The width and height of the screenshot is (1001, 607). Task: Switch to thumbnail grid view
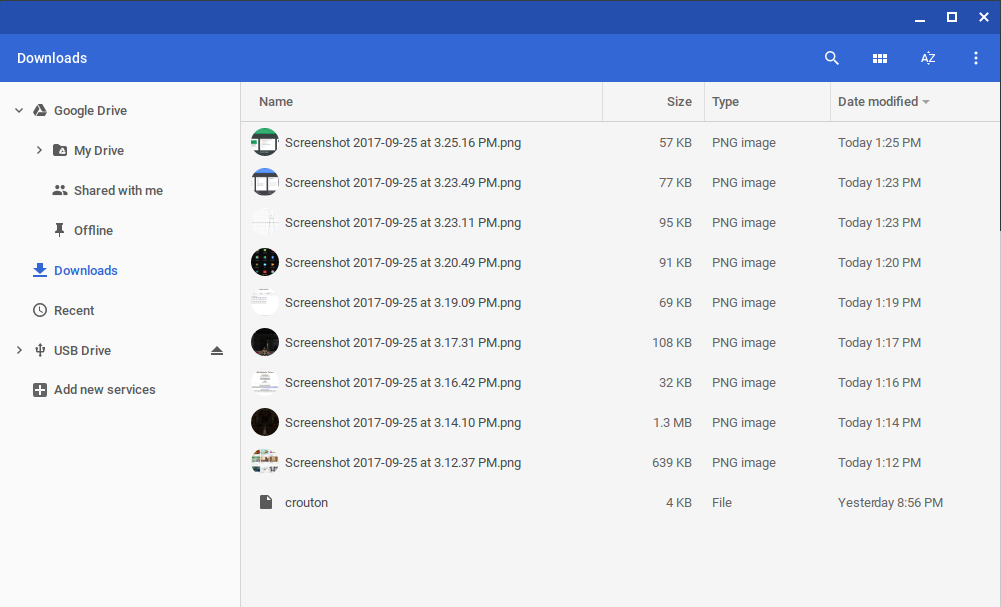point(880,58)
